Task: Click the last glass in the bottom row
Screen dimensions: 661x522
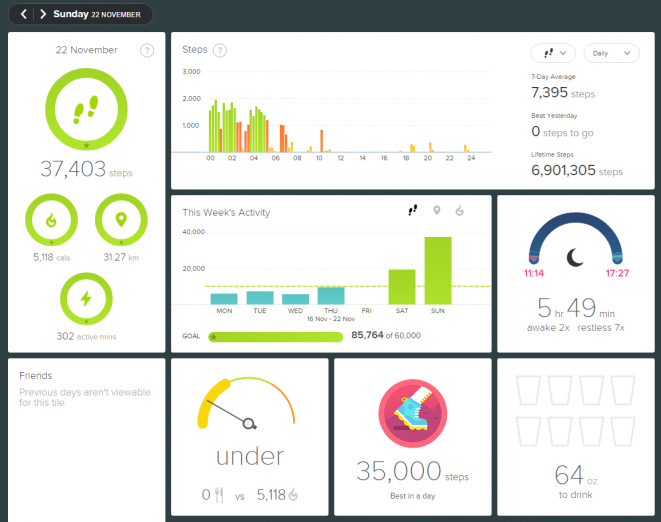Action: click(x=623, y=431)
